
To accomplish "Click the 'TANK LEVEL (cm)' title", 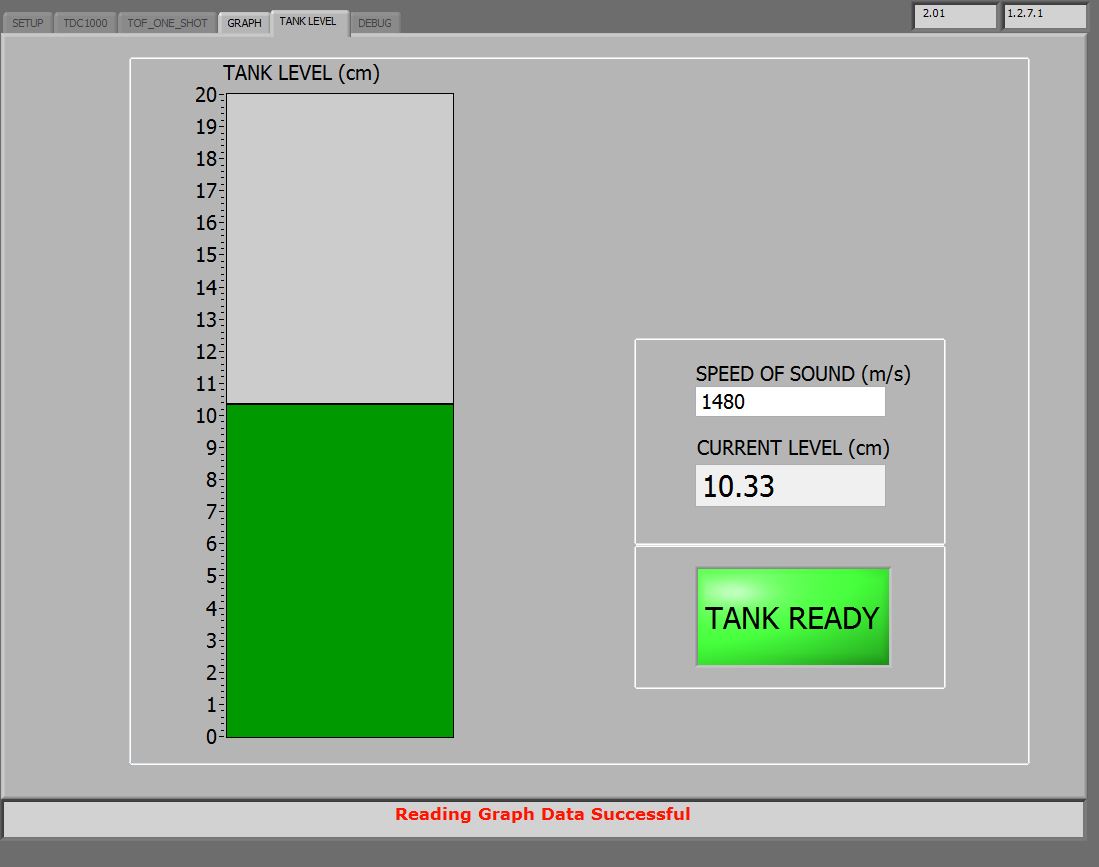I will point(301,73).
